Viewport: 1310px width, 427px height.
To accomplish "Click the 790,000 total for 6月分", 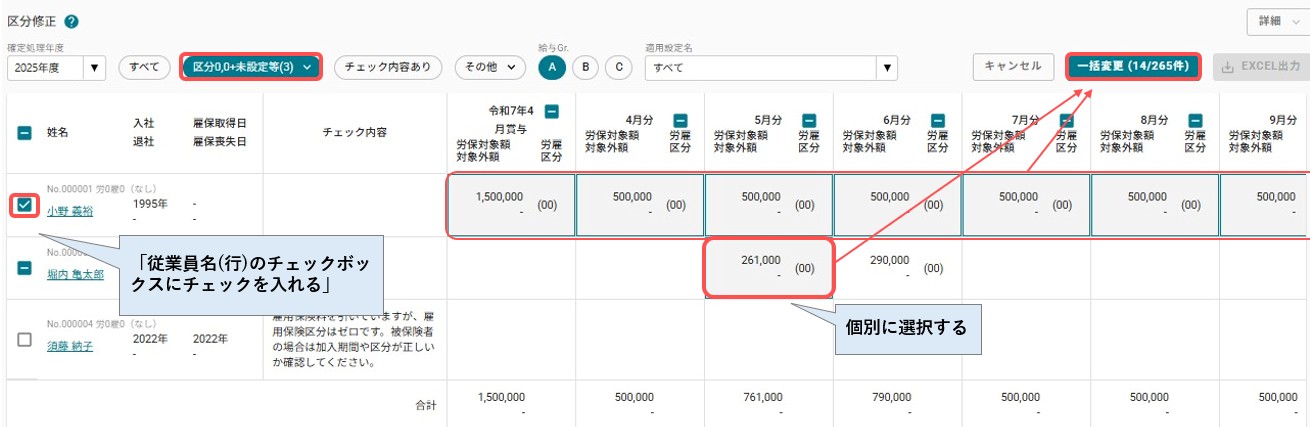I will pos(890,397).
